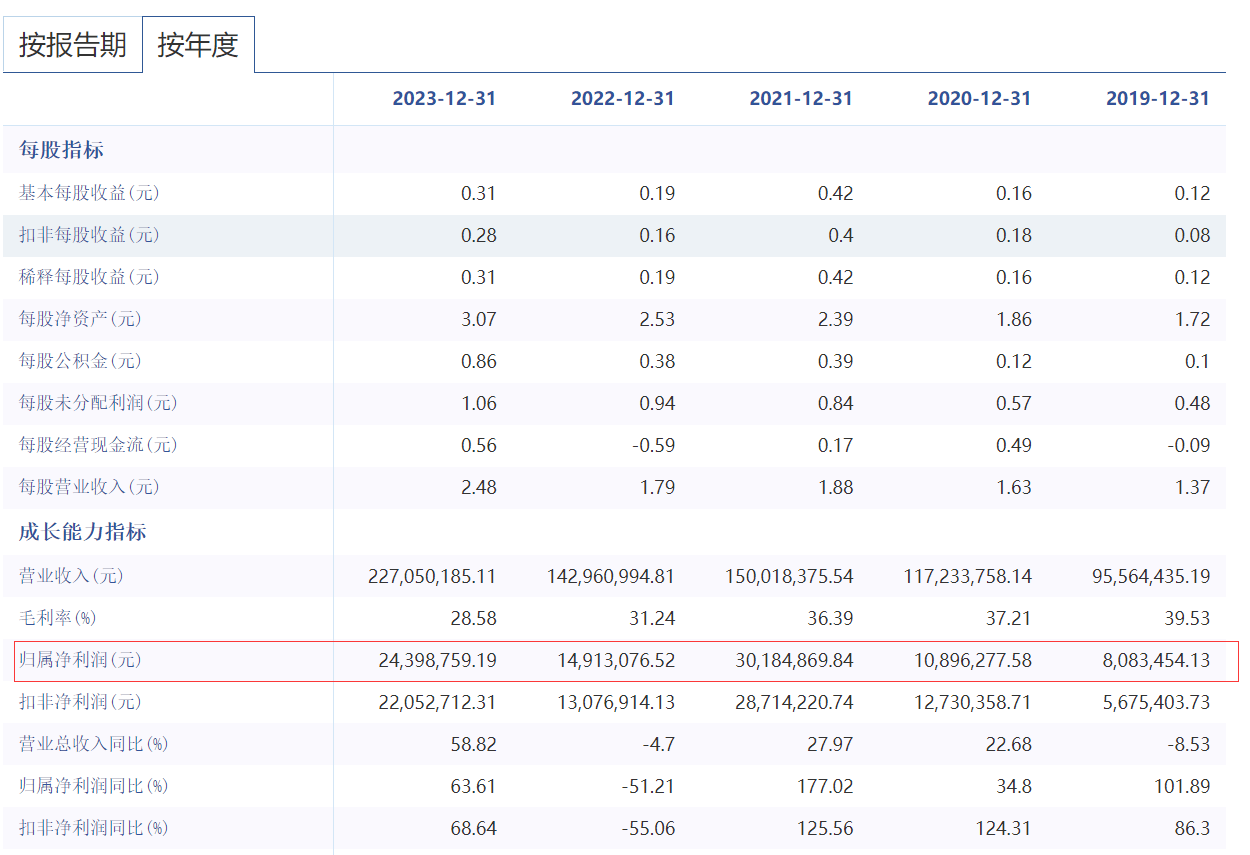Click the 2023-12-31 column header
The width and height of the screenshot is (1250, 855).
coord(444,99)
